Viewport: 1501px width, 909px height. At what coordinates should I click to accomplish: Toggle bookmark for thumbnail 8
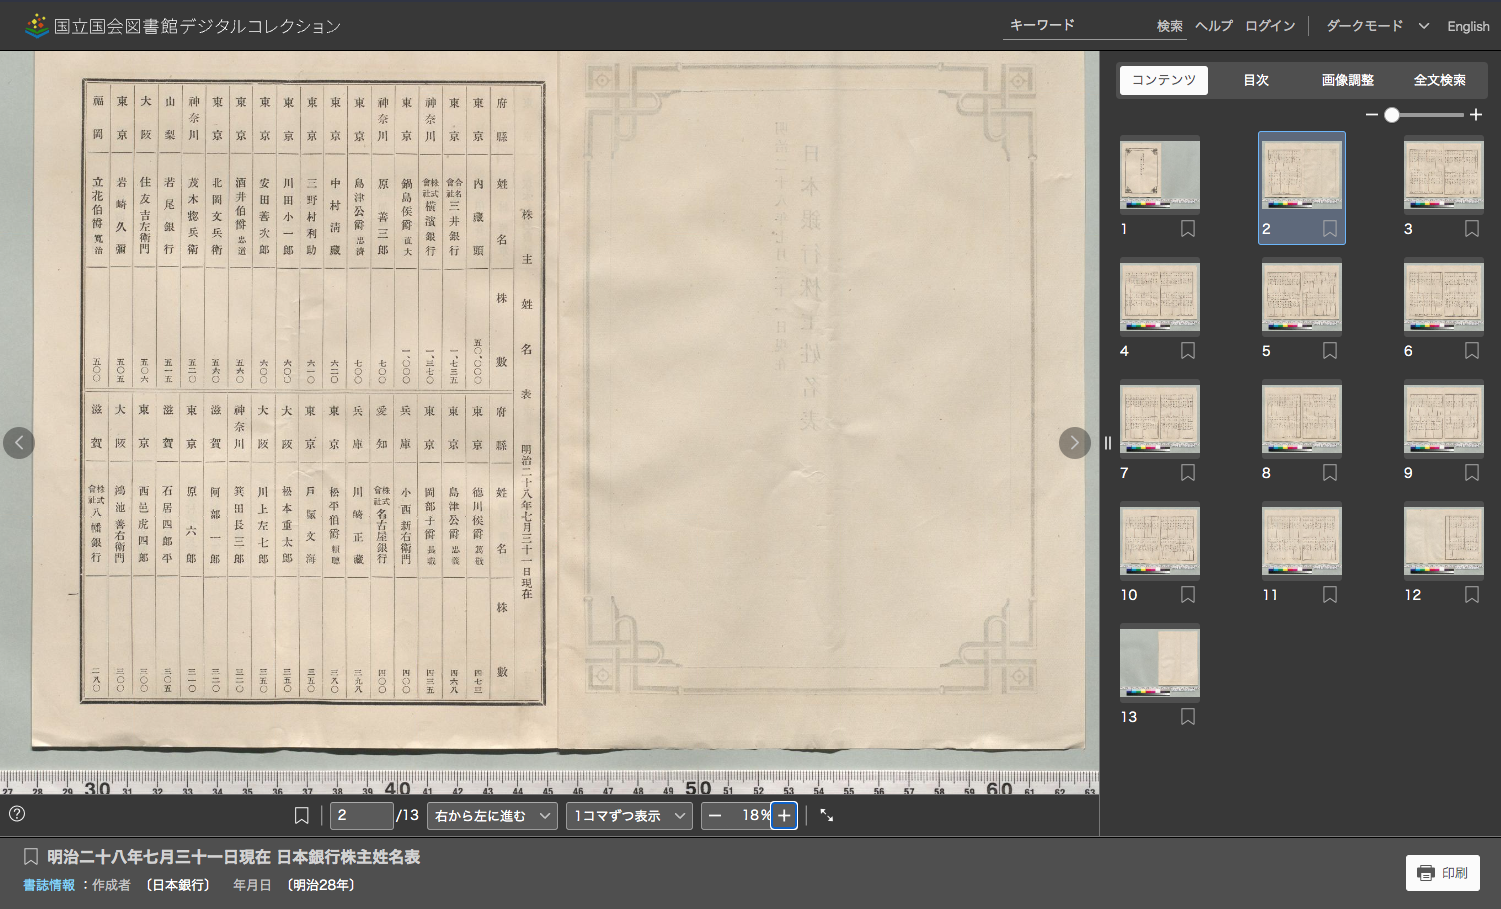(1330, 473)
